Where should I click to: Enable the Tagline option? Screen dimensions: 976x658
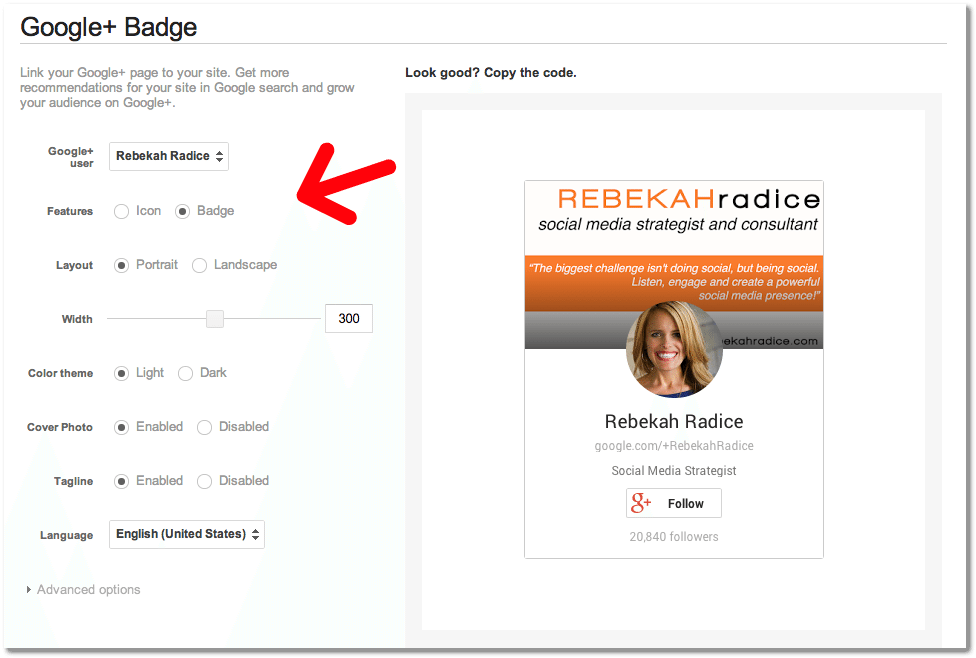121,482
